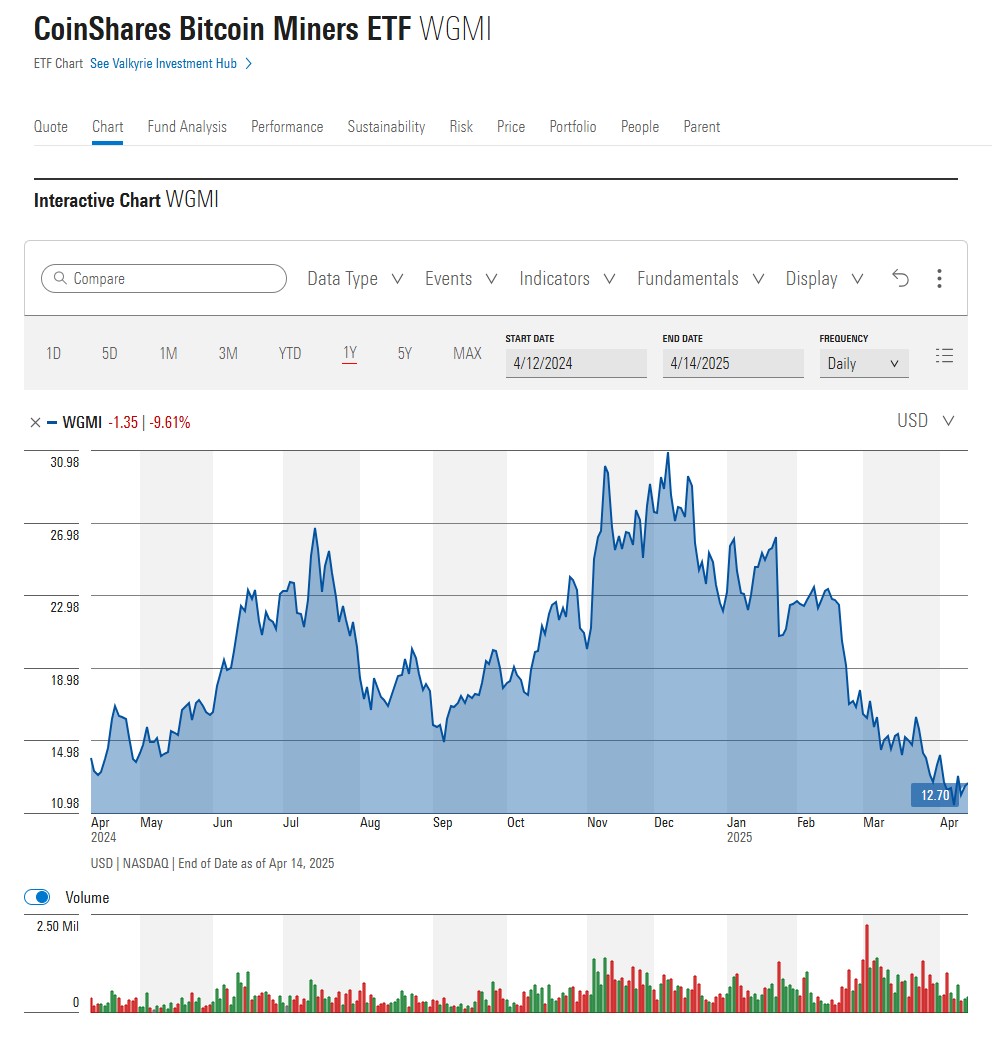Follow the See Valkyrie Investment Hub link
The image size is (992, 1062).
click(x=163, y=63)
